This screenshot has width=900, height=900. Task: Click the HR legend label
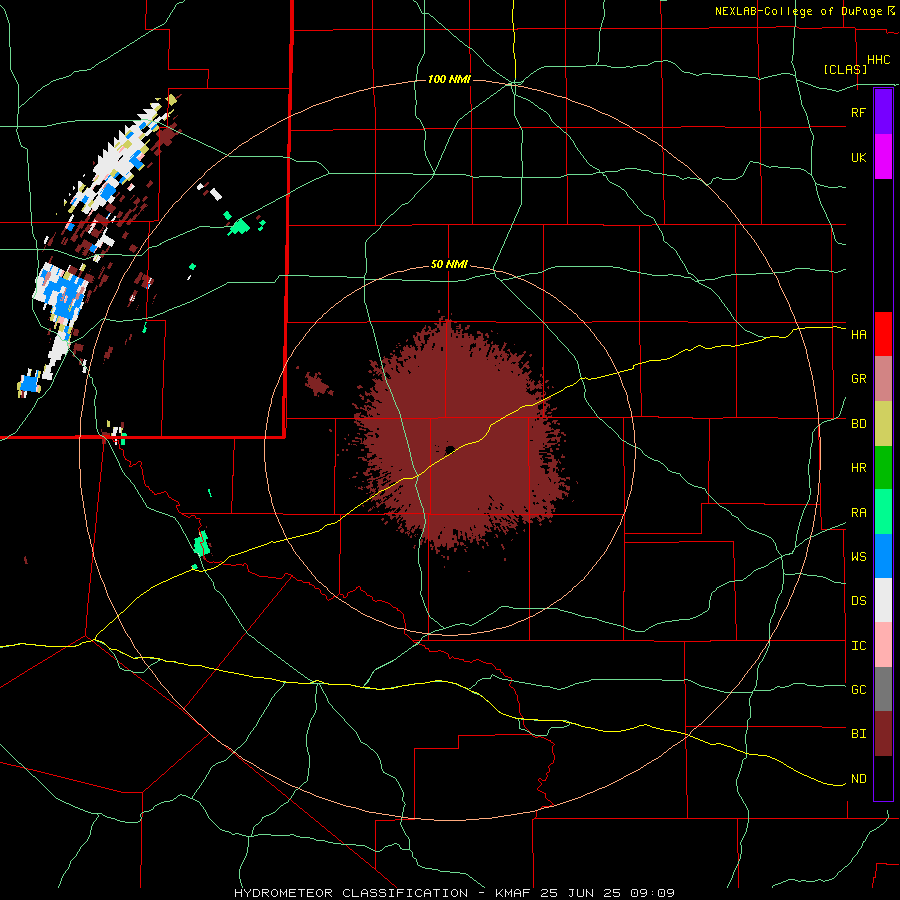coord(858,468)
